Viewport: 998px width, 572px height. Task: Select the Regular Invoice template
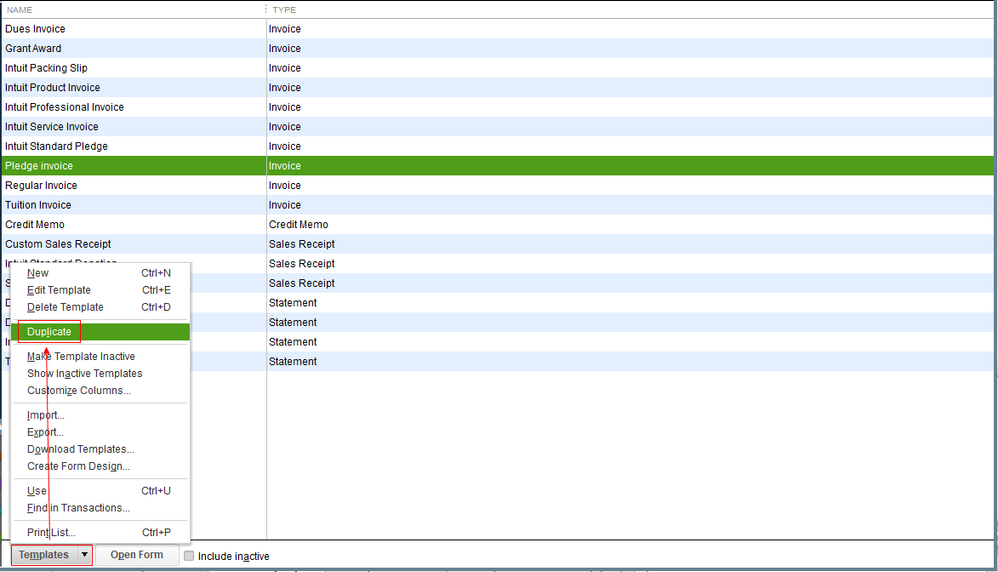pos(41,186)
